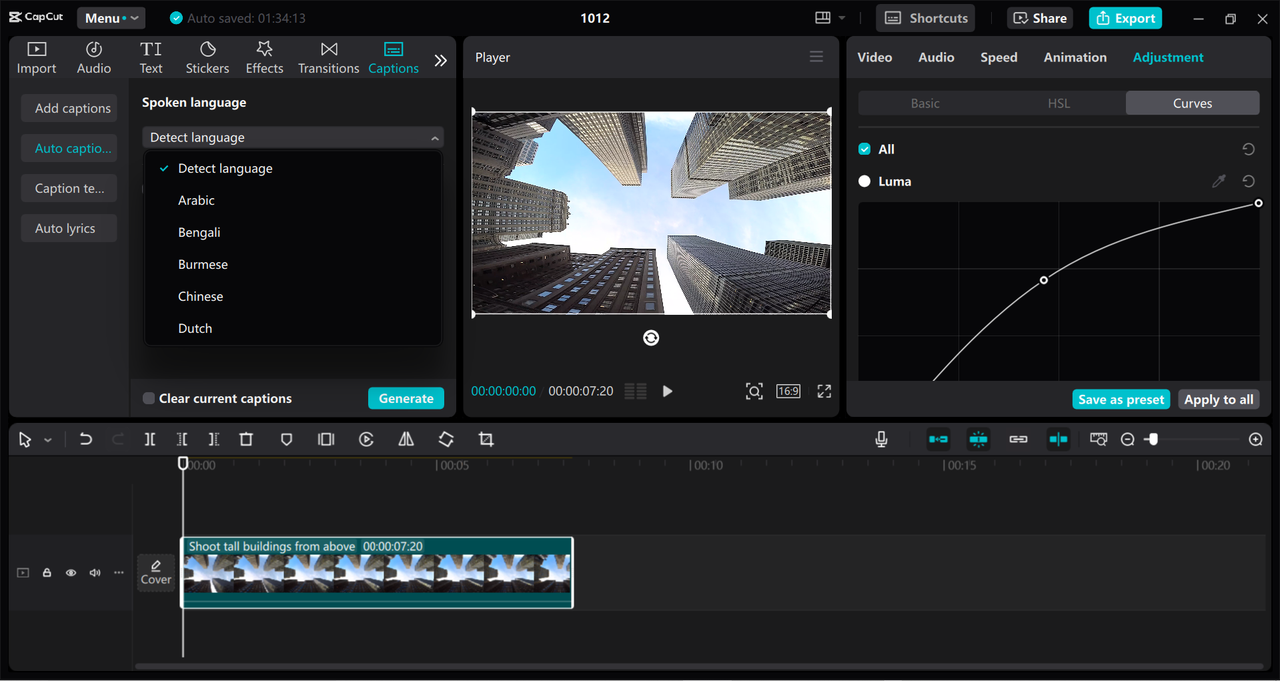Switch to the HSL tab

click(1058, 103)
